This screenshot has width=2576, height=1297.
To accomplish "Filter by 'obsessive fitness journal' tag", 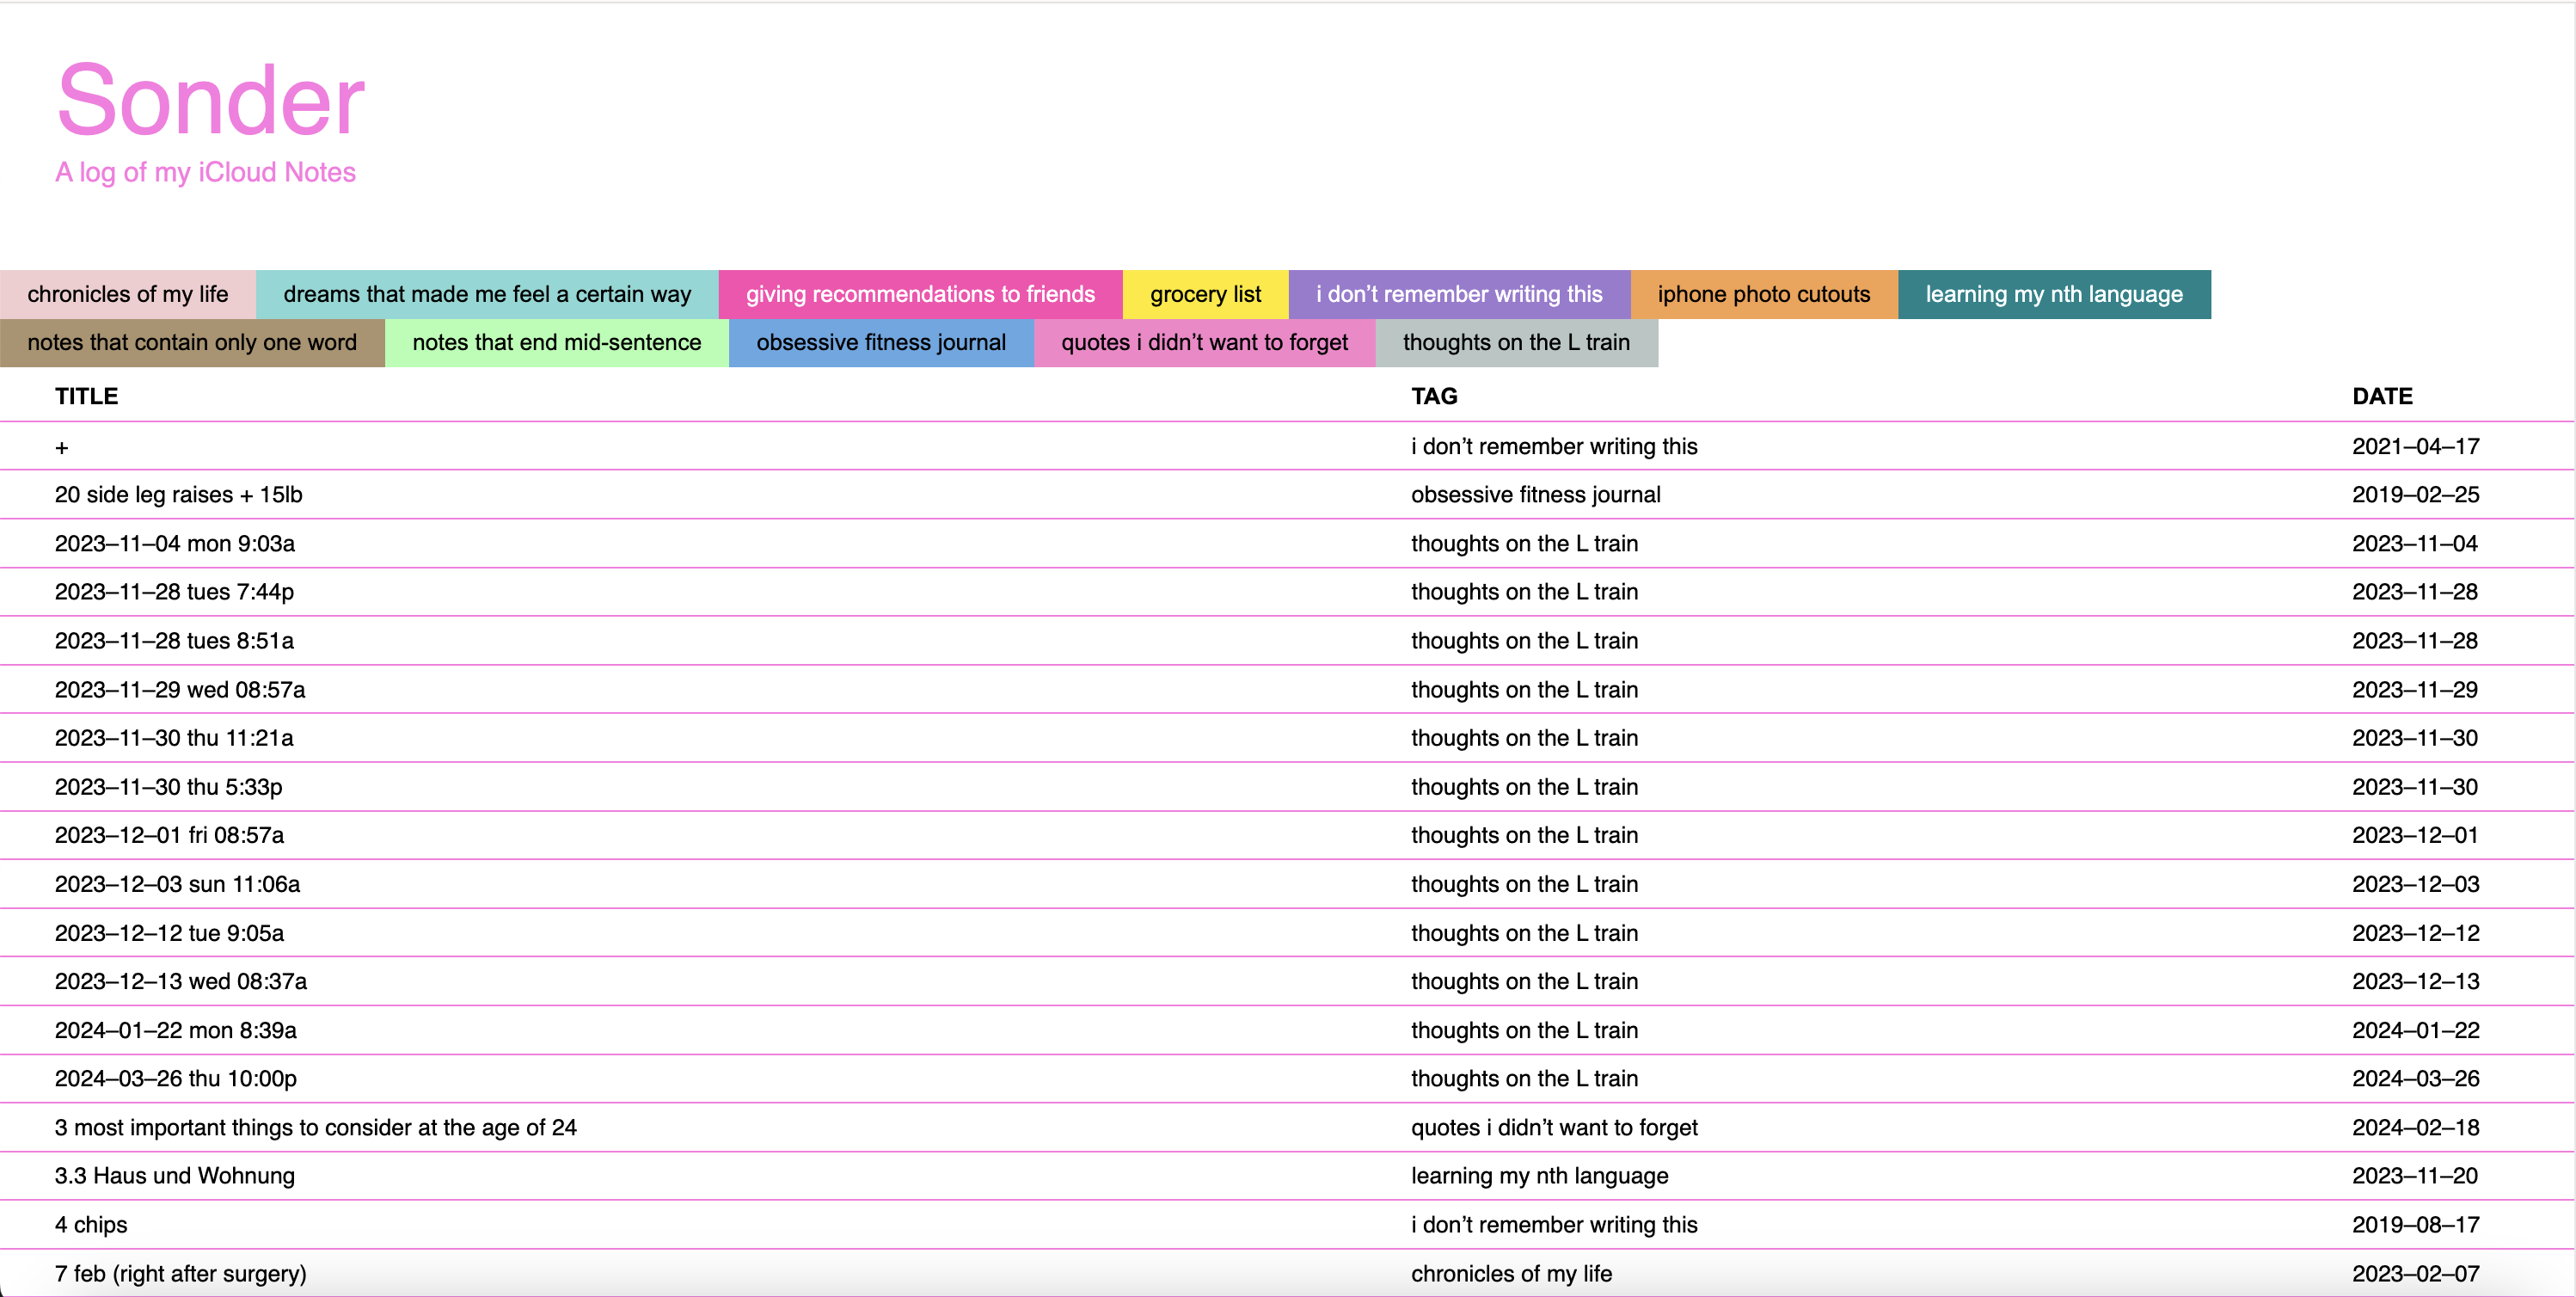I will (x=880, y=342).
